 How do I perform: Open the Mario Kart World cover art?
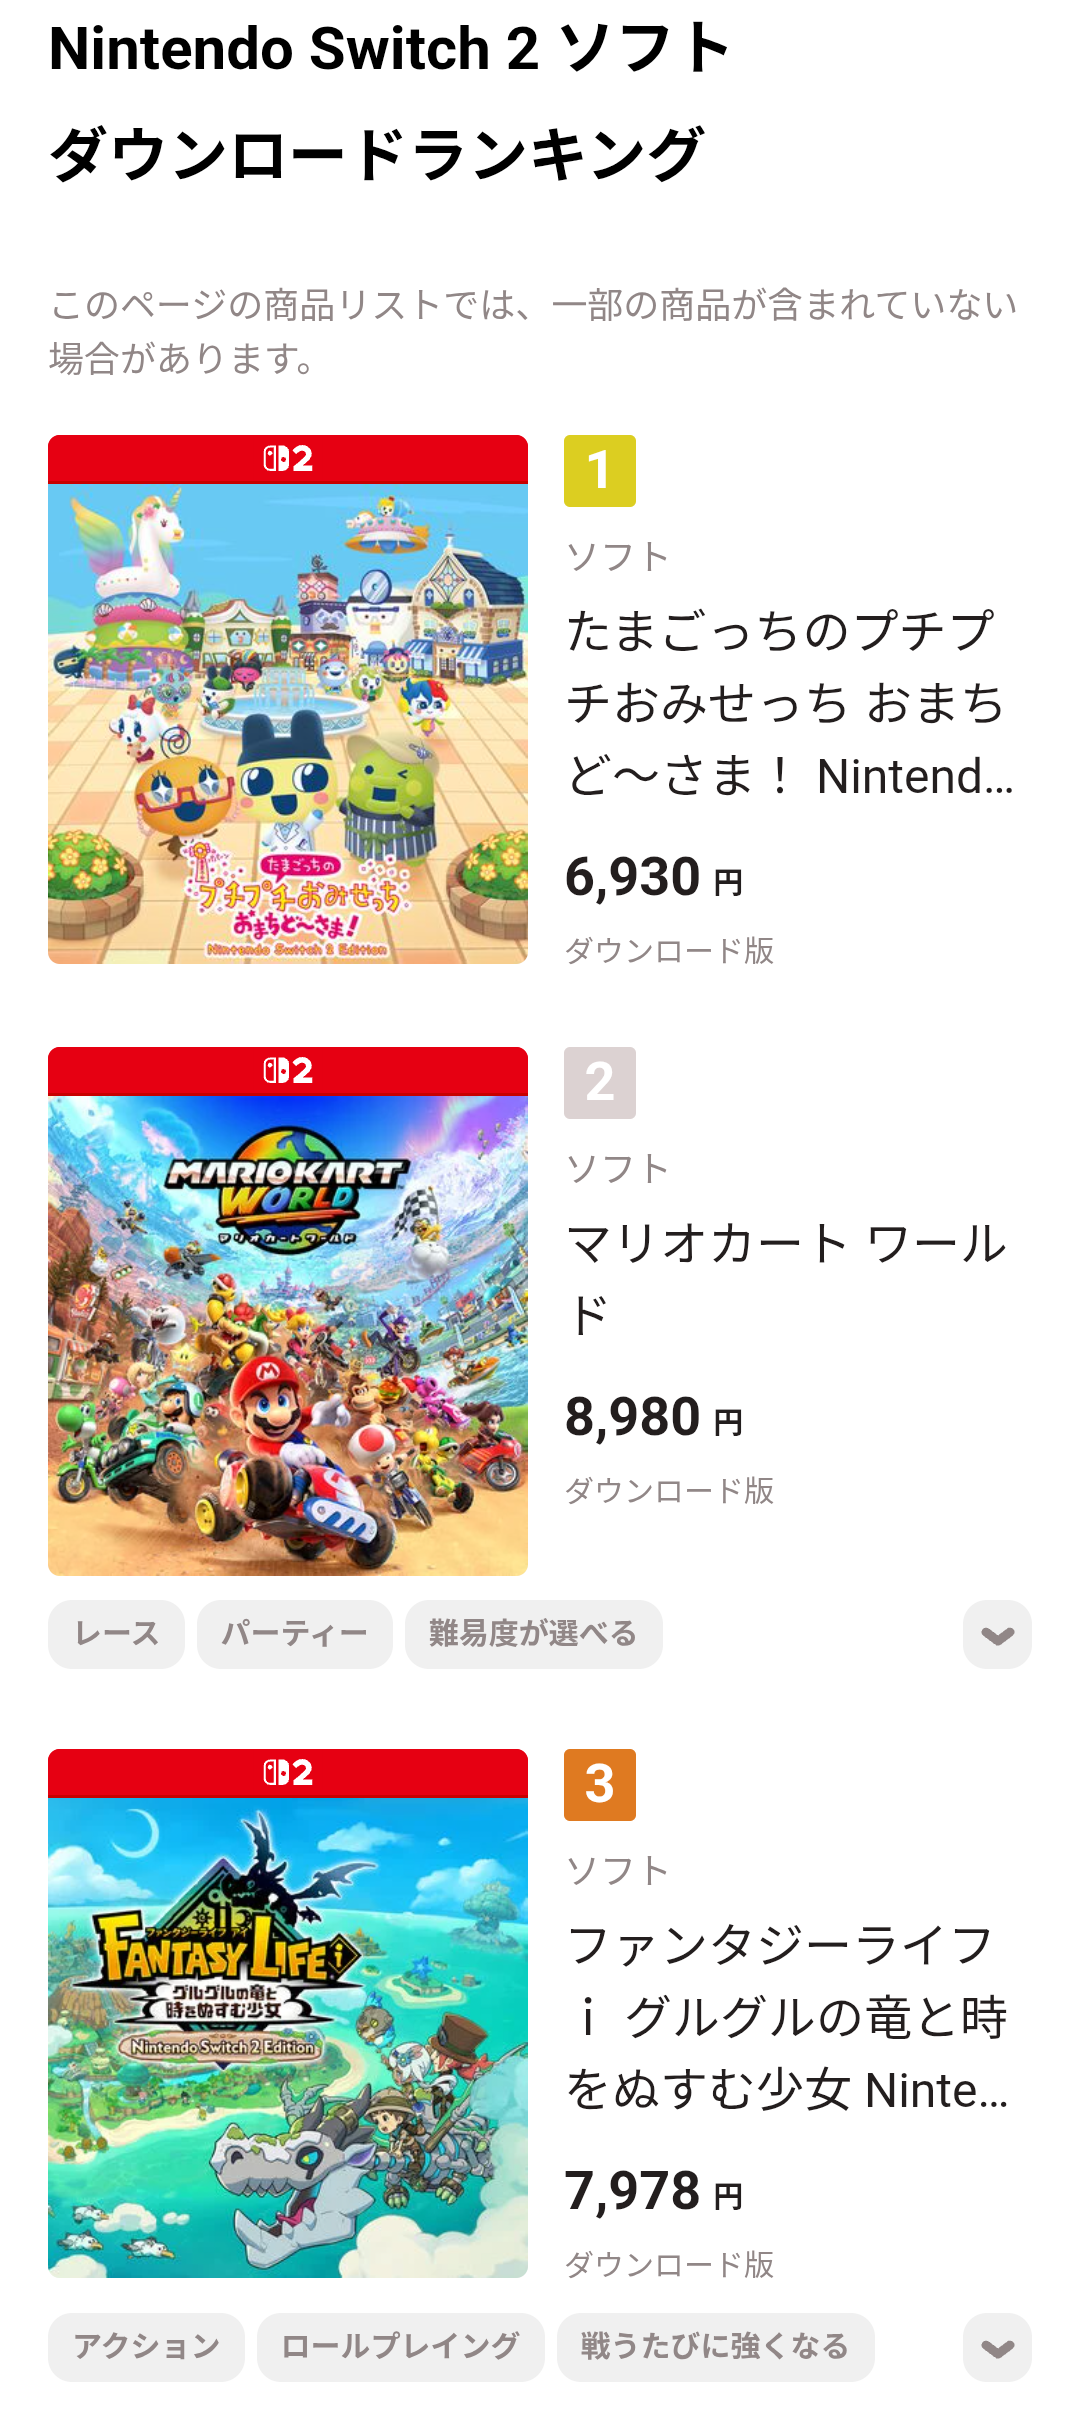click(x=288, y=1336)
